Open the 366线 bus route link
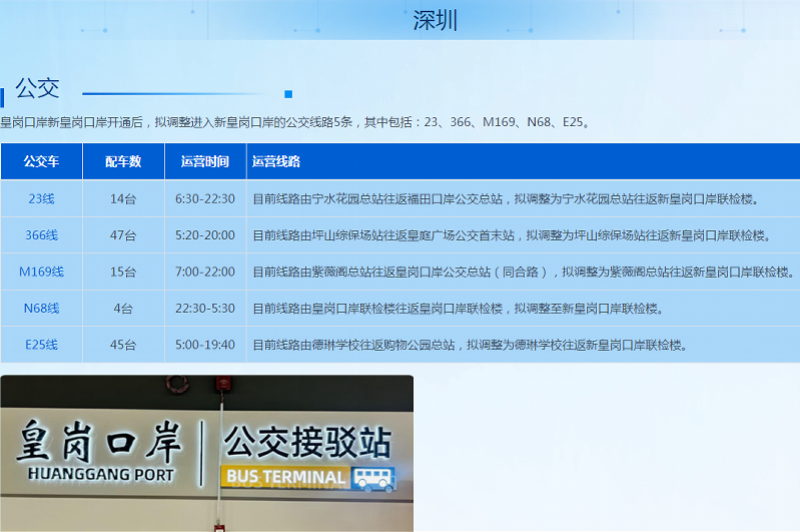Image resolution: width=800 pixels, height=532 pixels. click(41, 235)
